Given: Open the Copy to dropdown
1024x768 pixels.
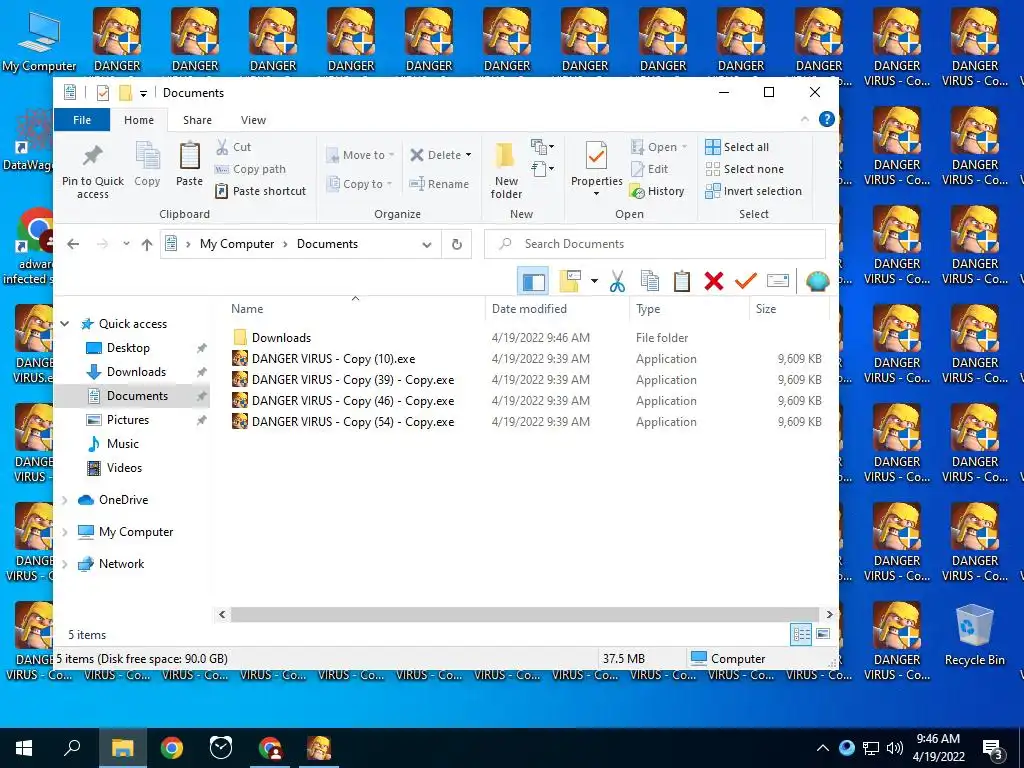Looking at the screenshot, I should (x=360, y=184).
